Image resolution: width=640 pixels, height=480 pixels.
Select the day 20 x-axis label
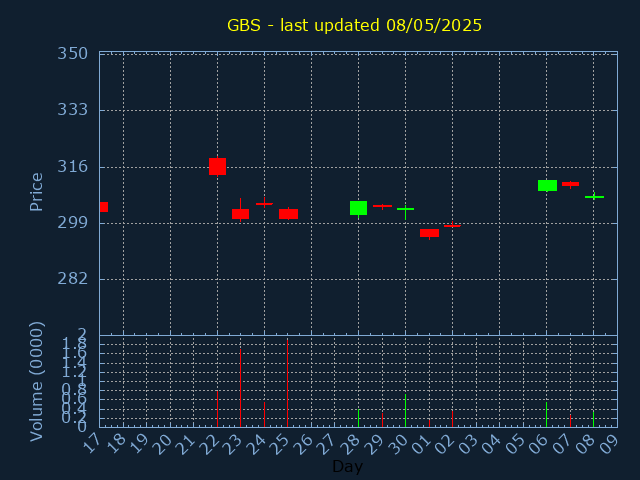pyautogui.click(x=162, y=443)
